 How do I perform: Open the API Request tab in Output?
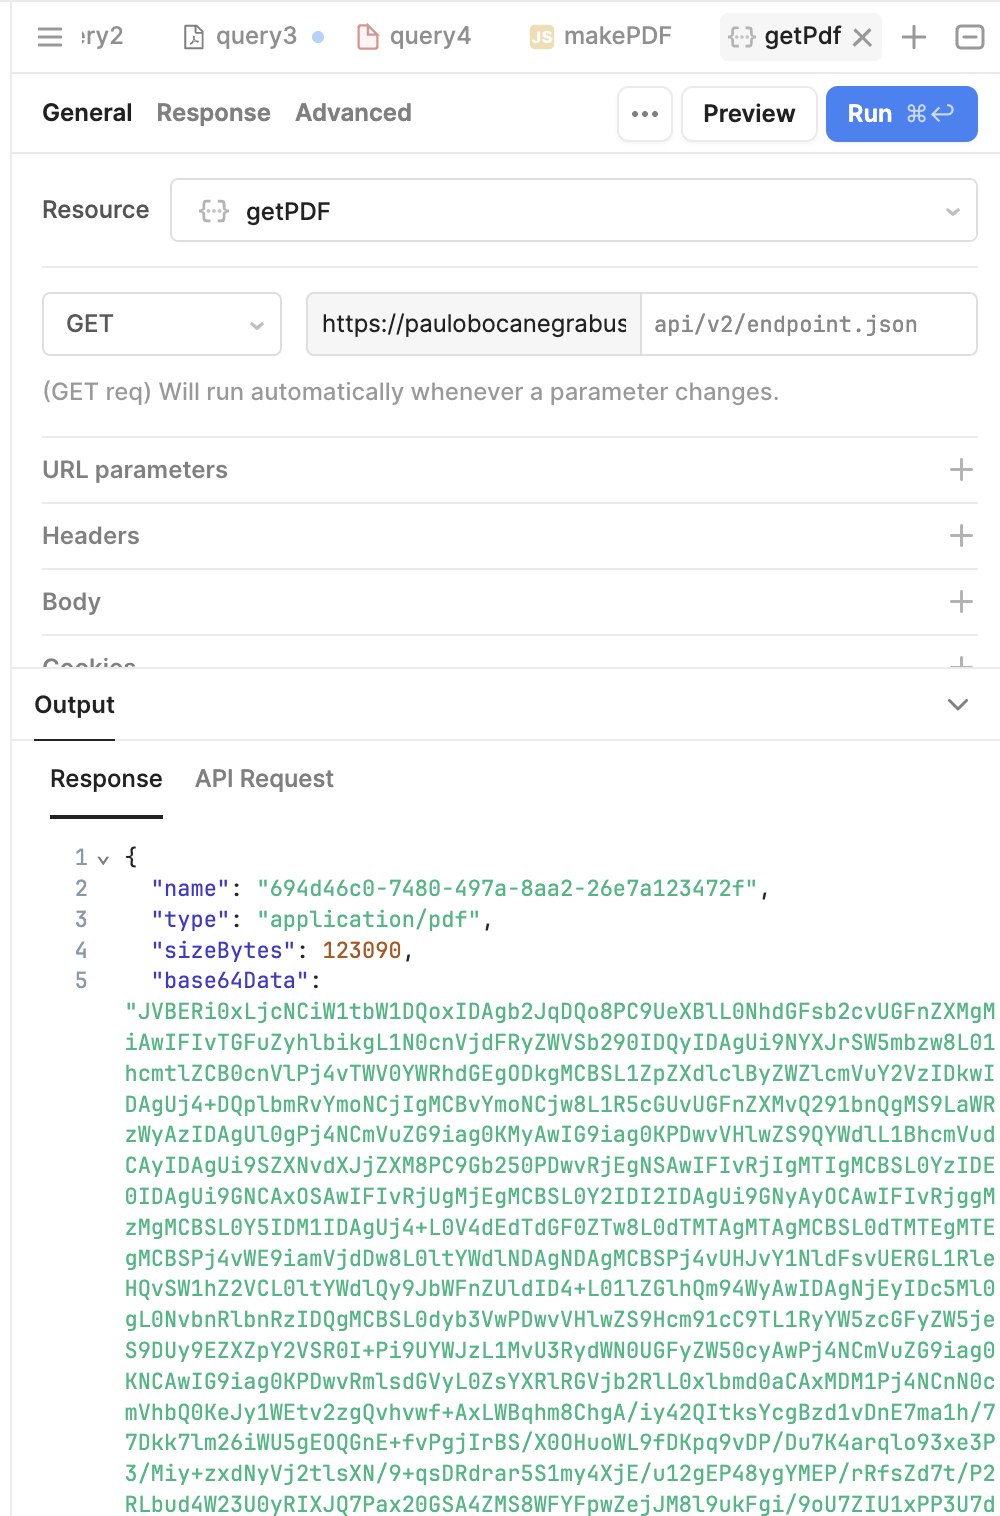[264, 778]
